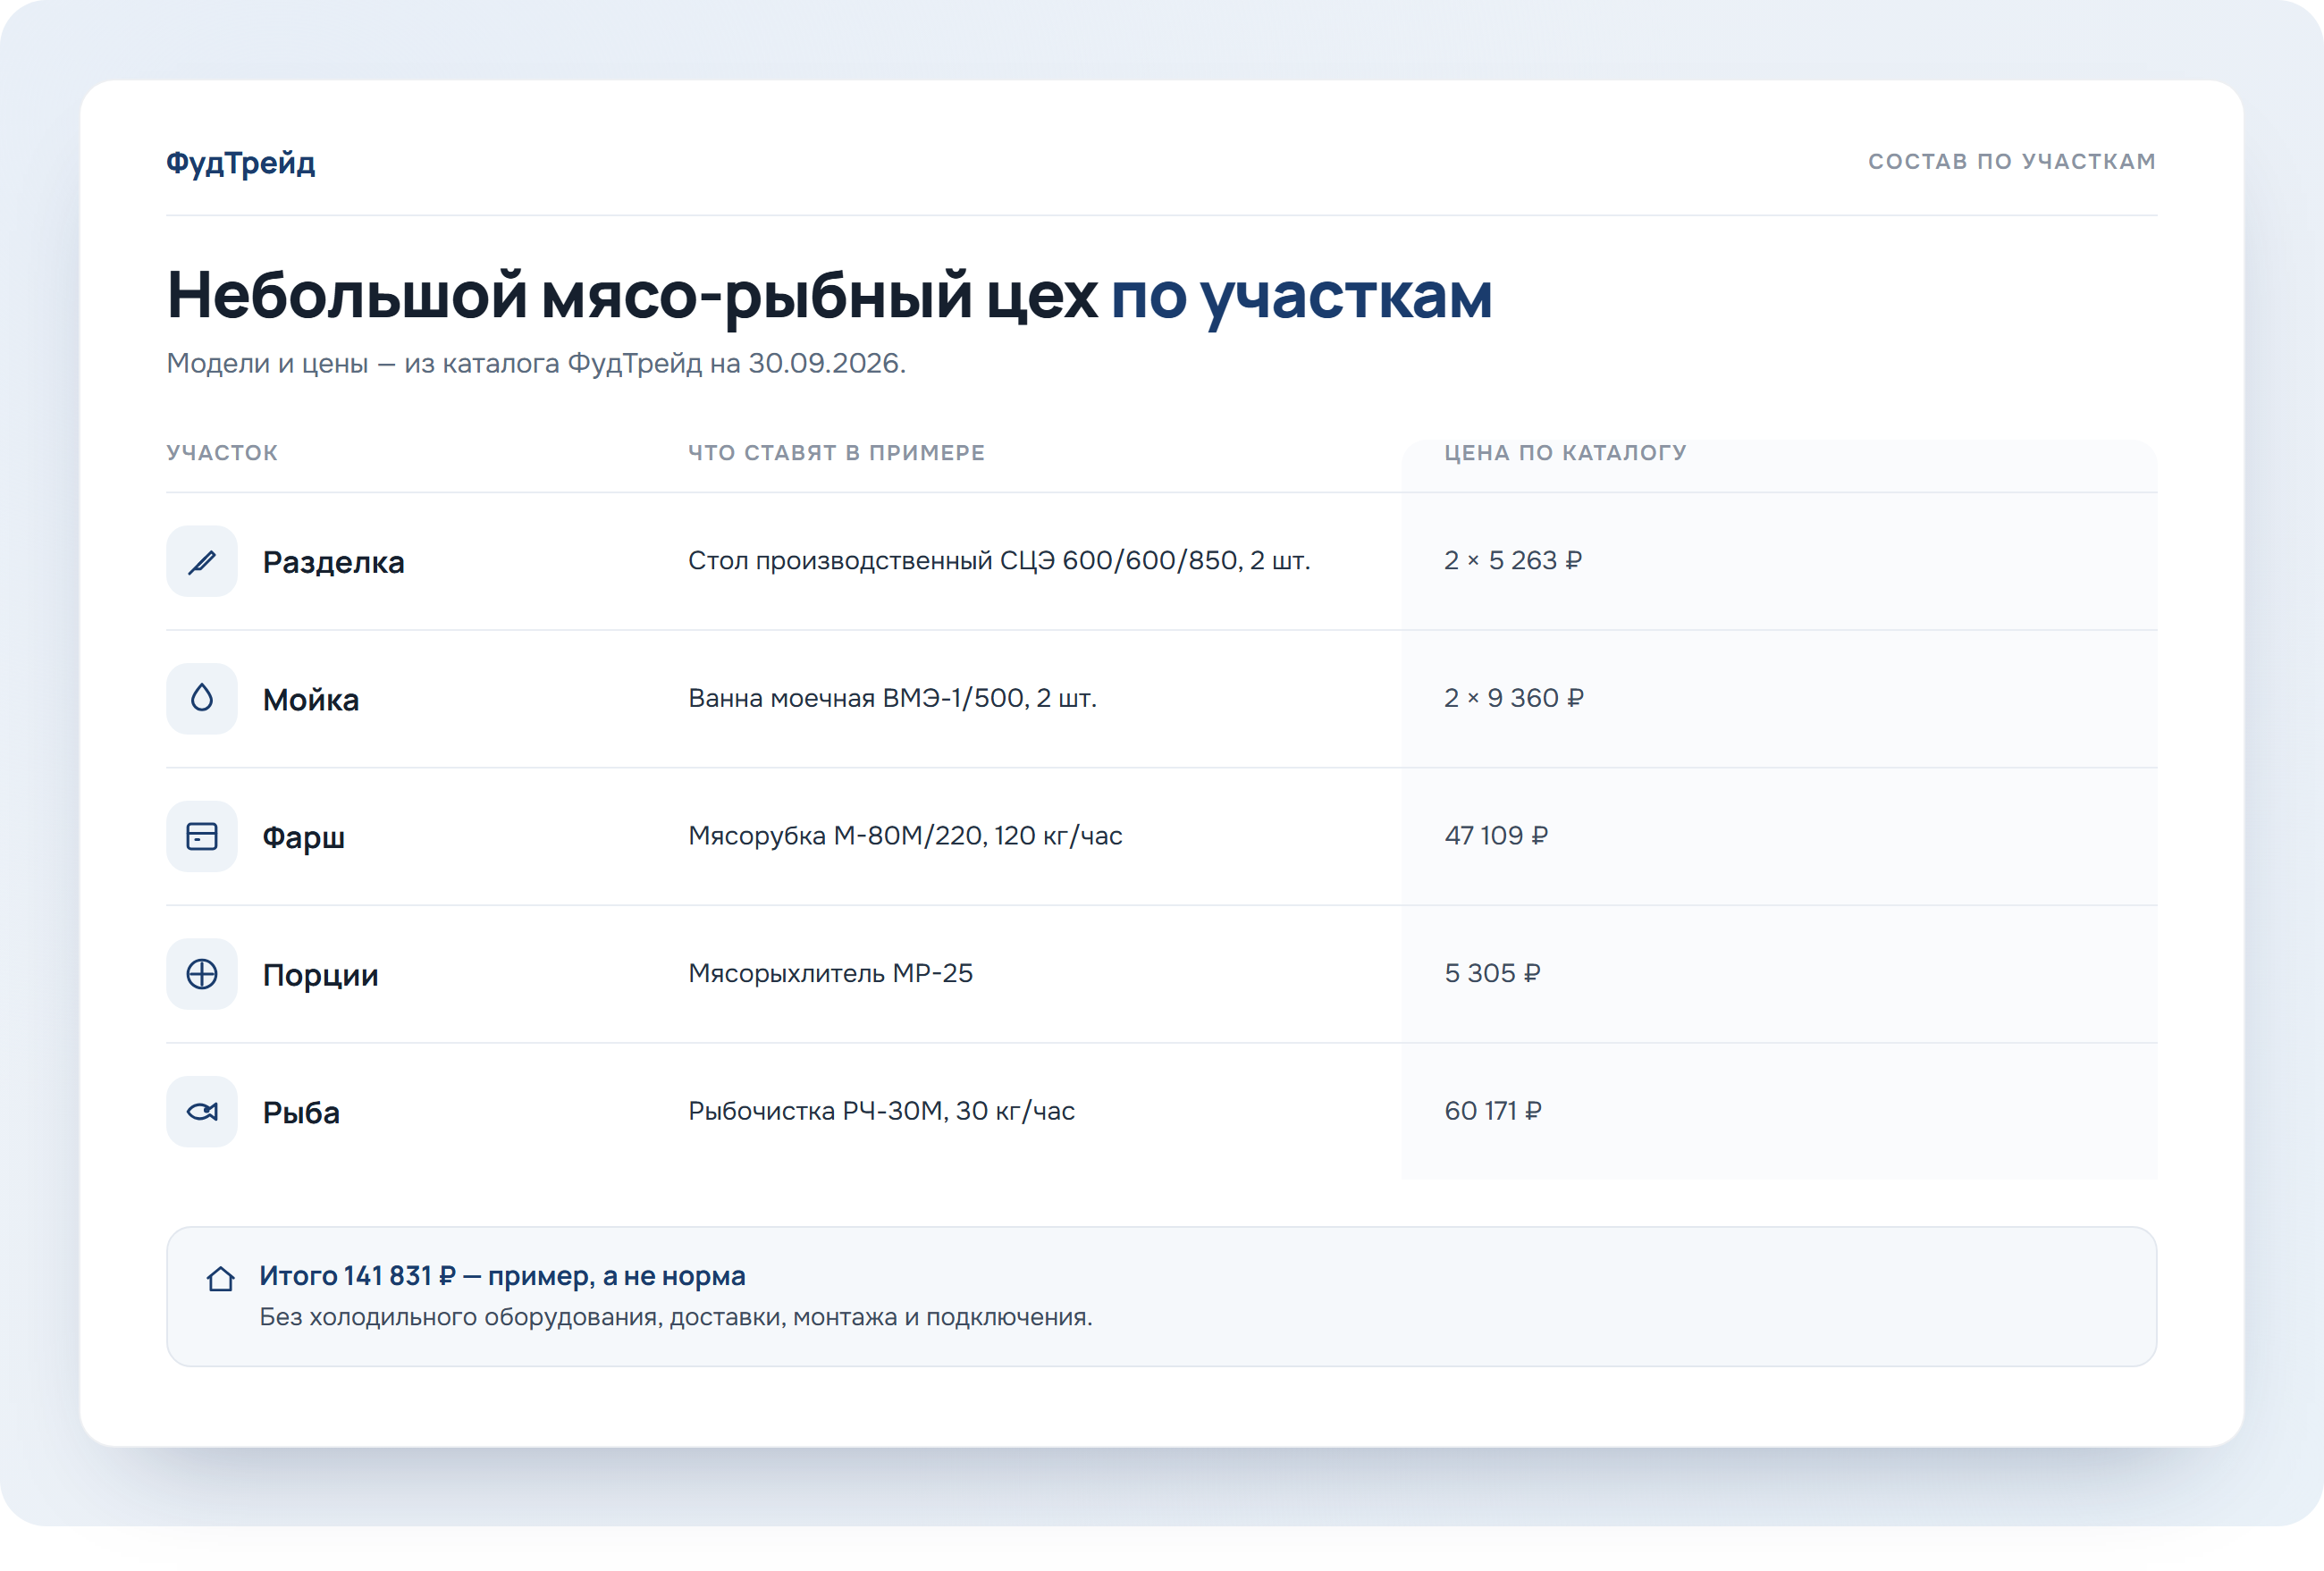Click Рыбочистка РЧ-30М description
The height and width of the screenshot is (1571, 2324).
click(881, 1110)
